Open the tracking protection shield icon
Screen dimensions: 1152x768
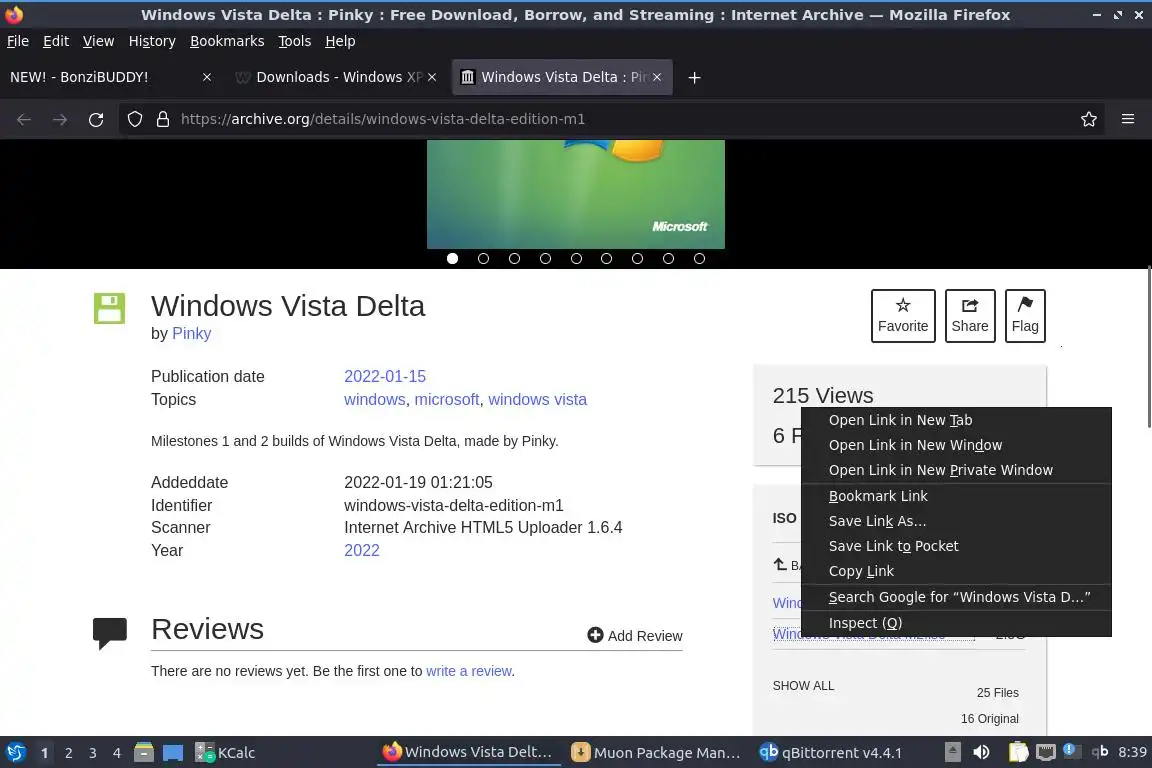click(x=135, y=119)
